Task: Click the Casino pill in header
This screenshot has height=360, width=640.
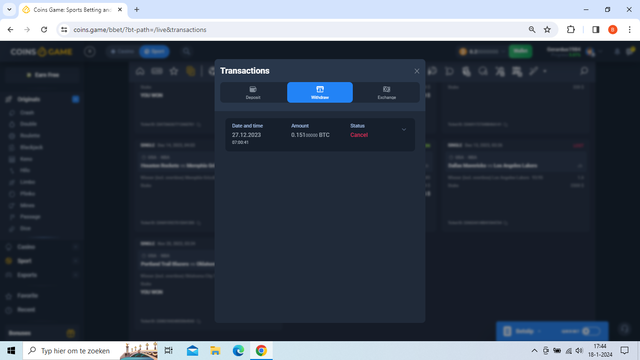Action: click(x=122, y=51)
